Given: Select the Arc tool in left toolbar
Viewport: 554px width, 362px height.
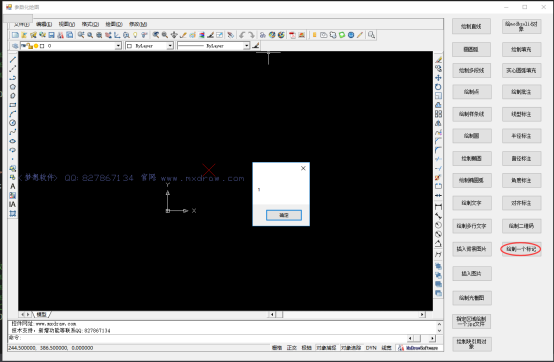Looking at the screenshot, I should (x=13, y=114).
